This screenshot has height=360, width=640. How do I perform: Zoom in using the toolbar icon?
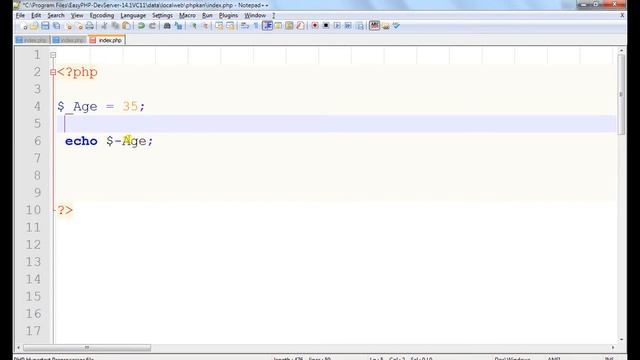pyautogui.click(x=193, y=26)
